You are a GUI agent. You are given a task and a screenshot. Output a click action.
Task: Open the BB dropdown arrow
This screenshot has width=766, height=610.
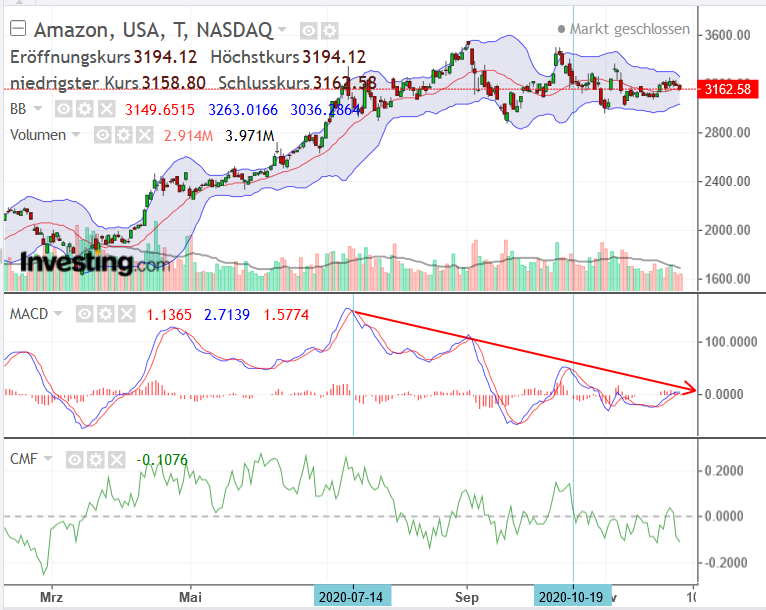[x=38, y=108]
